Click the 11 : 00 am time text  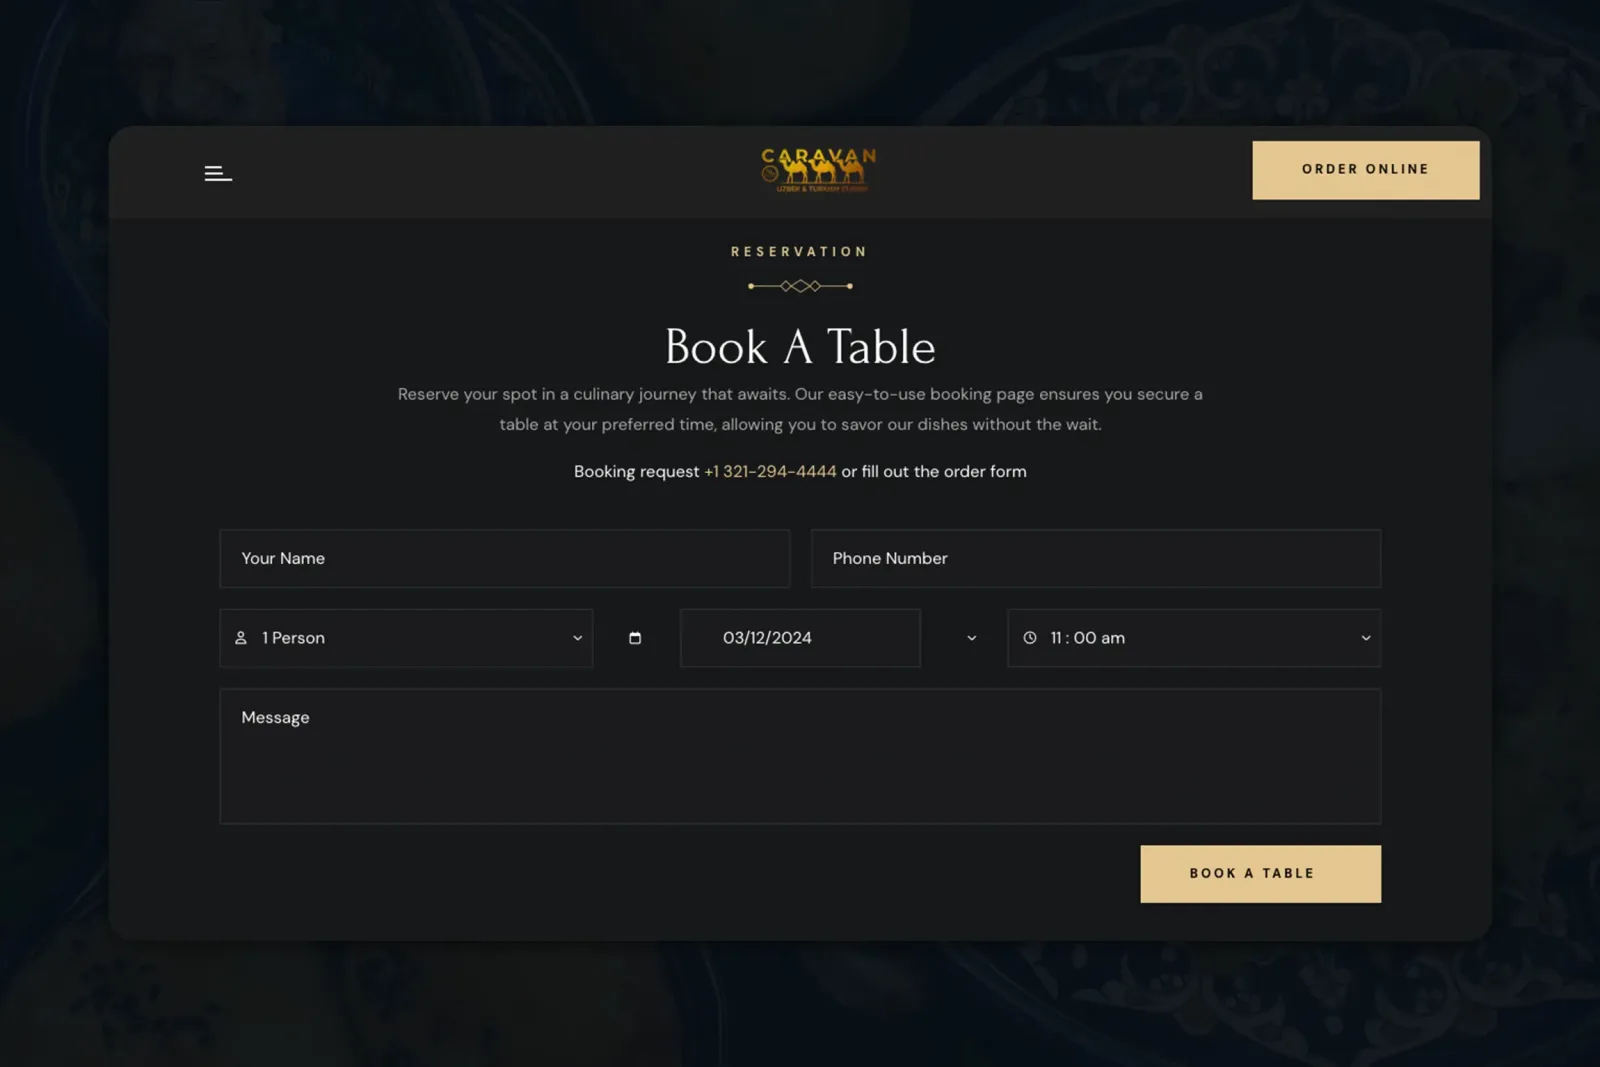point(1088,638)
